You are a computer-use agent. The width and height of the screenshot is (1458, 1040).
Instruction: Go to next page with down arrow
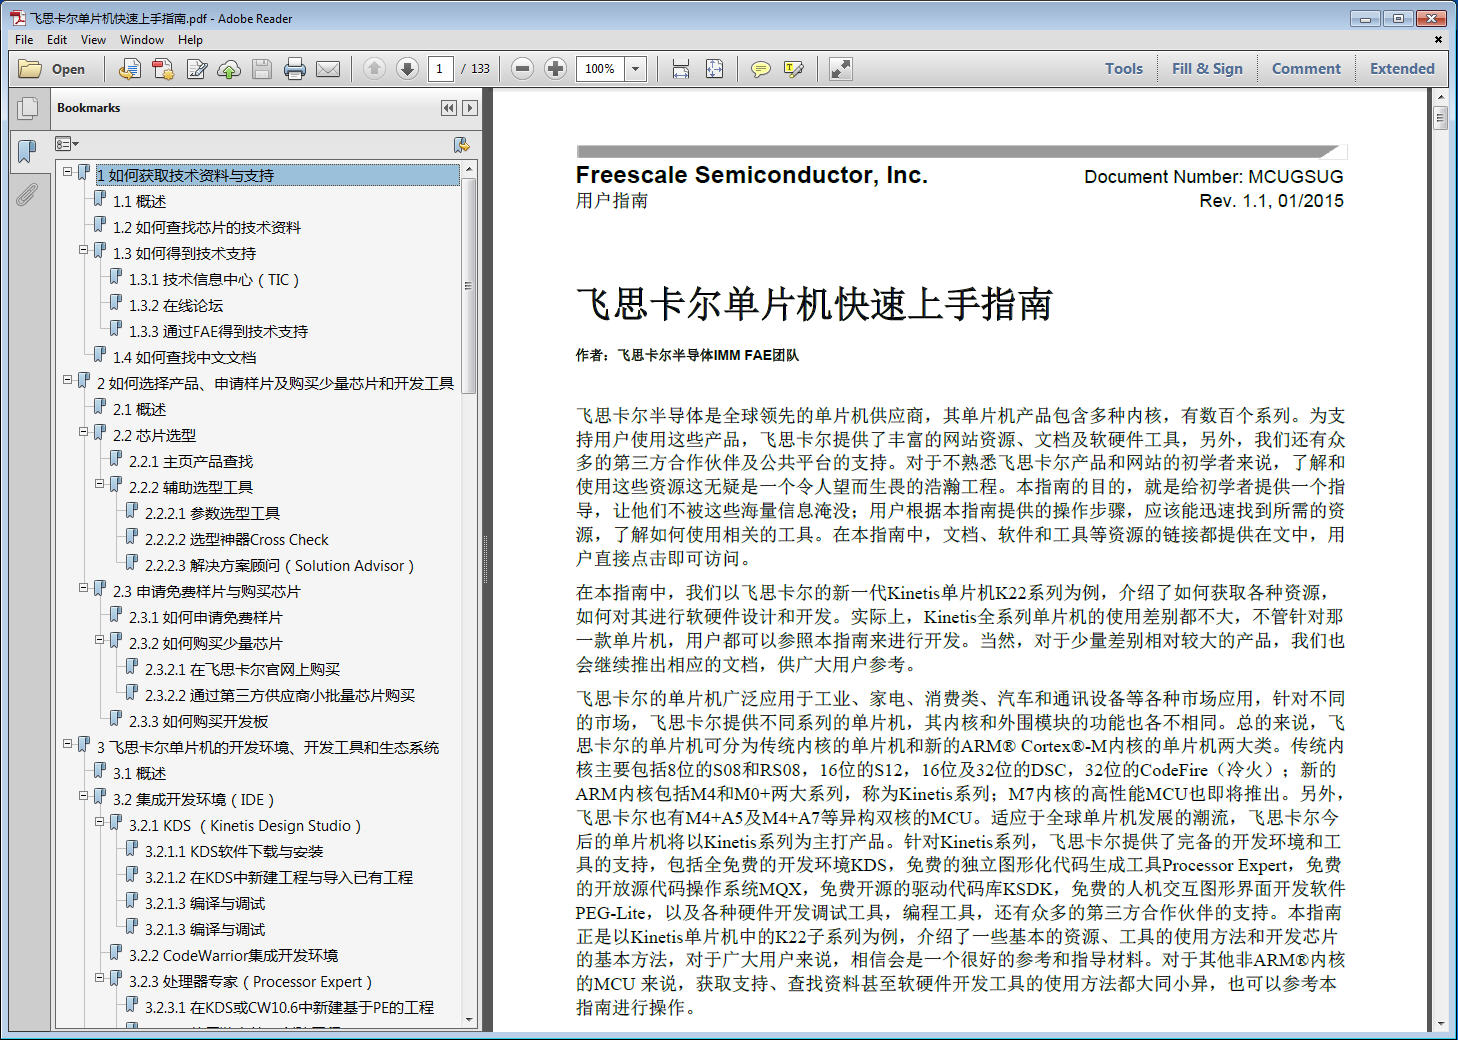pyautogui.click(x=407, y=69)
